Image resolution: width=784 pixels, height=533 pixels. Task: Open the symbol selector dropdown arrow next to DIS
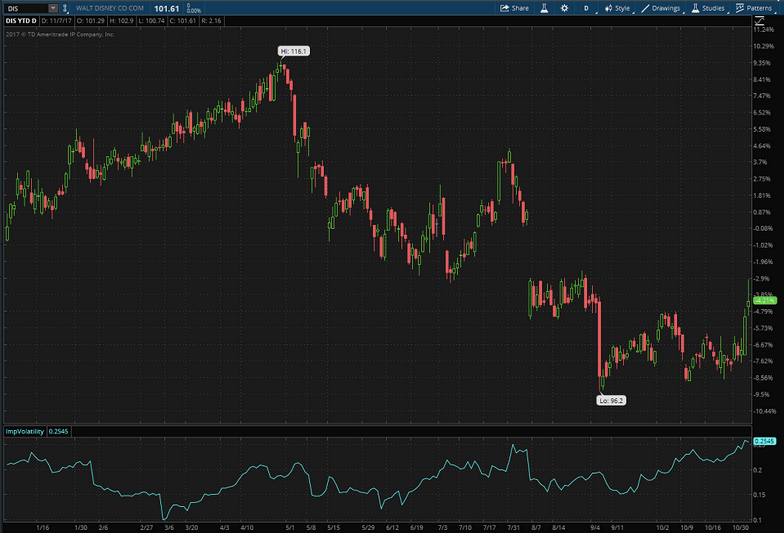click(52, 8)
